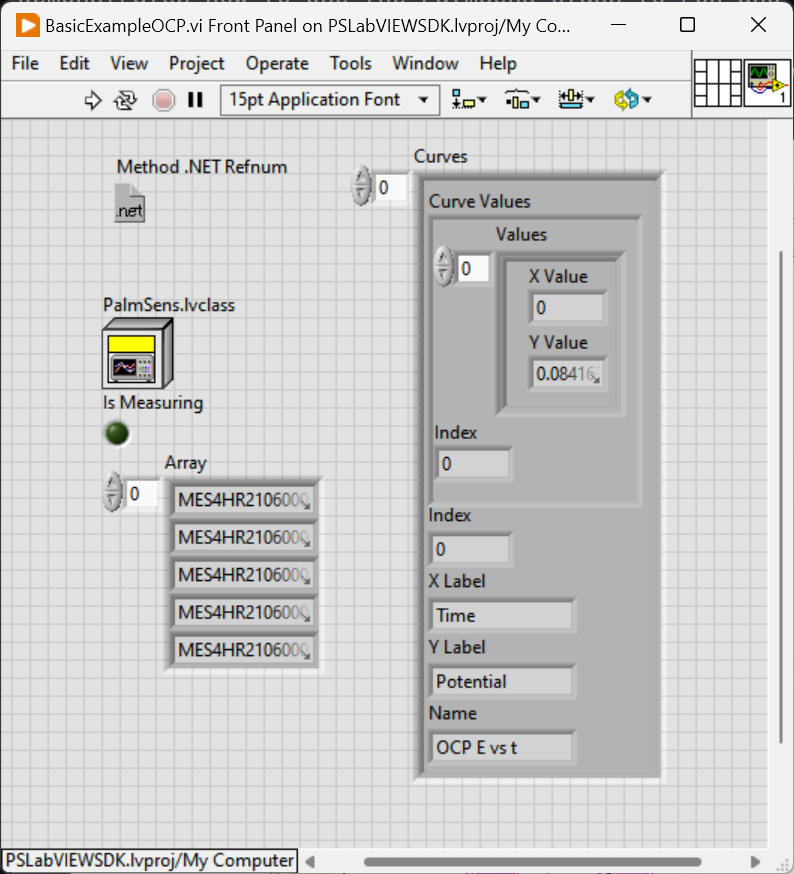Open the 15pt Application Font dropdown

(329, 100)
